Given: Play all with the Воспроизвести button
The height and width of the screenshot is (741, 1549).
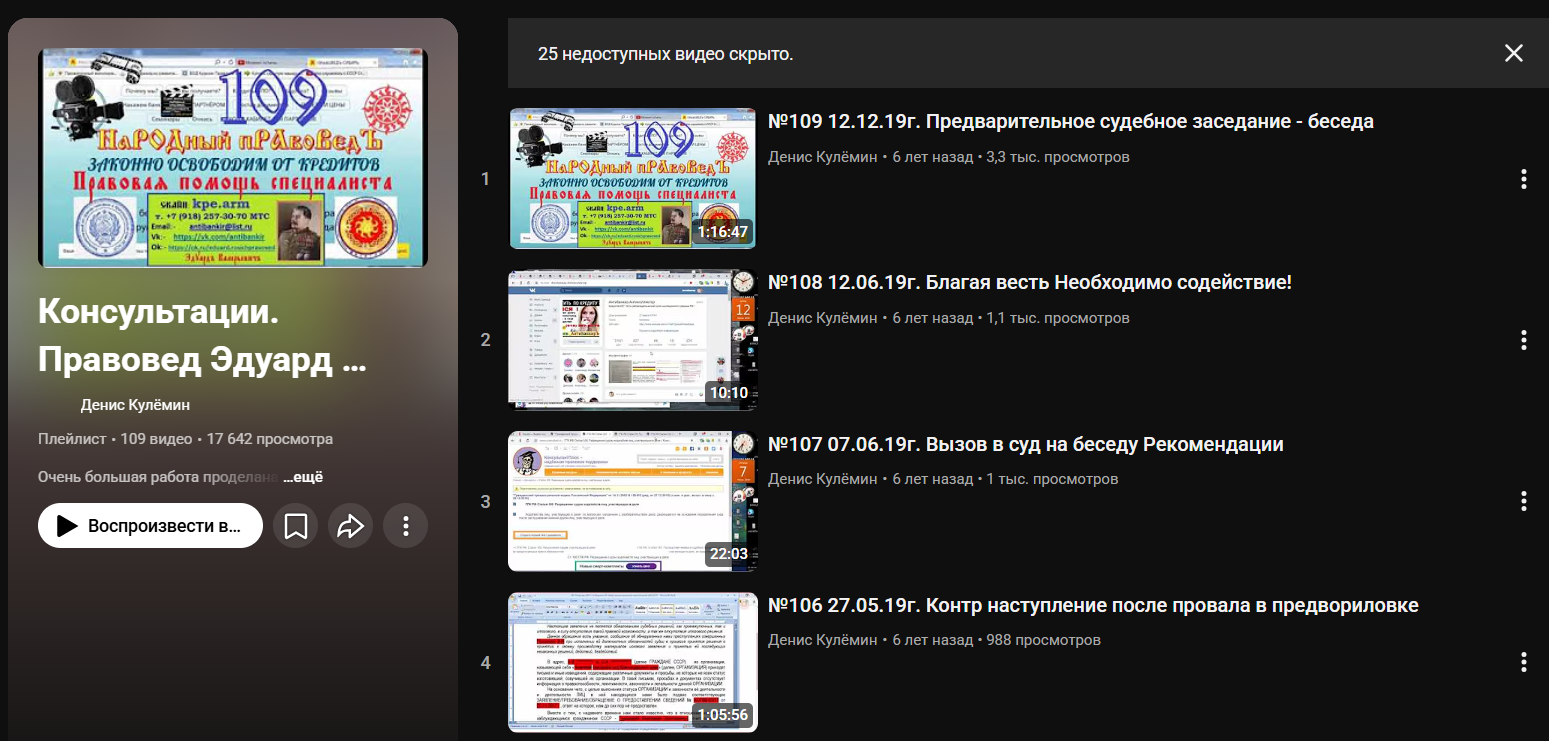Looking at the screenshot, I should (x=150, y=526).
